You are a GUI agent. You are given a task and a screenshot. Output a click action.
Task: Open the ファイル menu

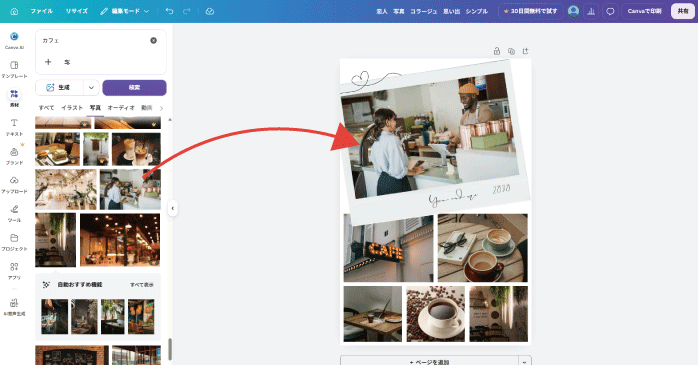42,11
